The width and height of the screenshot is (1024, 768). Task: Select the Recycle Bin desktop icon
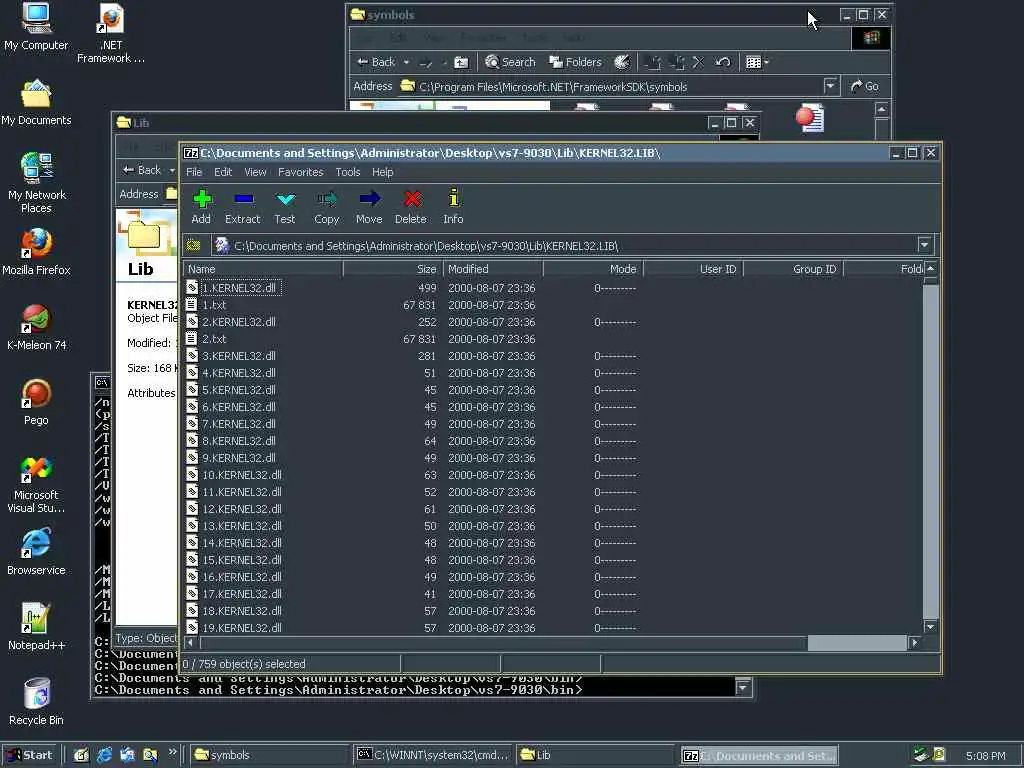pyautogui.click(x=36, y=702)
